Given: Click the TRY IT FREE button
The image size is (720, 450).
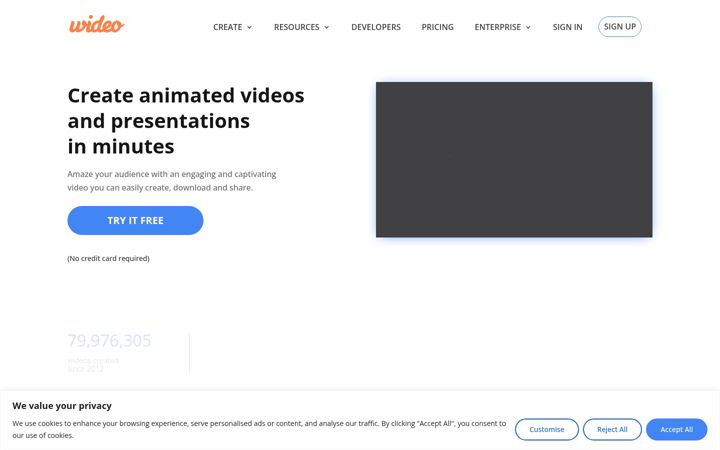Looking at the screenshot, I should click(x=135, y=220).
